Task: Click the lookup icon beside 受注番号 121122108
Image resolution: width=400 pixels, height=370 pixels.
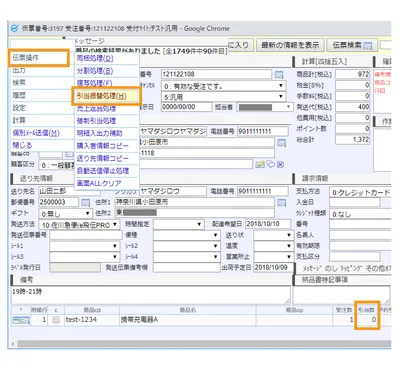Action: (x=279, y=75)
